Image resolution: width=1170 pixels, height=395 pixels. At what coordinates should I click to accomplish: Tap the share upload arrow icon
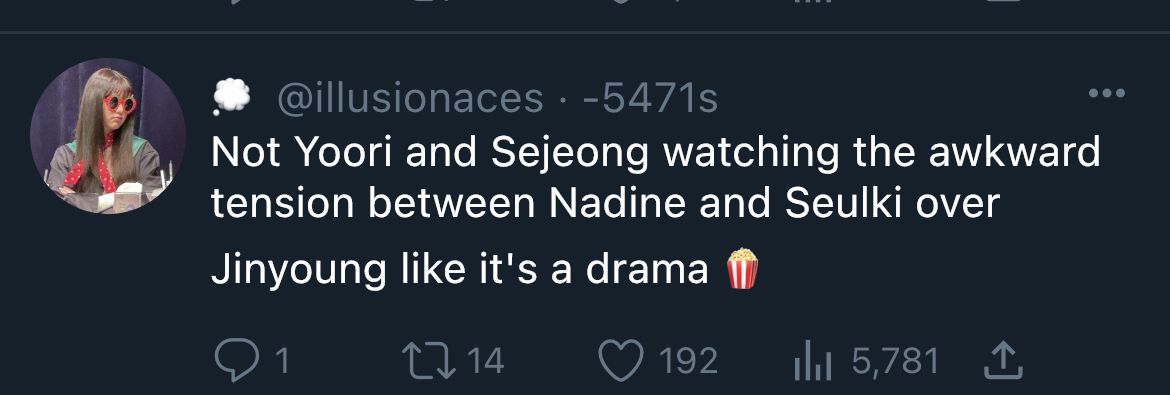[x=1002, y=361]
